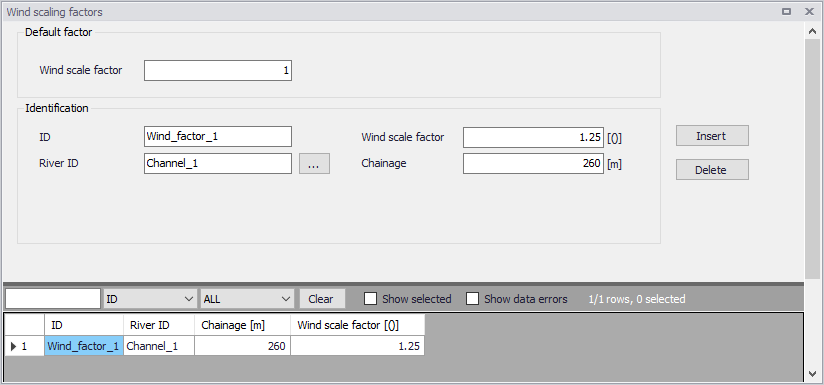
Task: Maximize the Wind scaling factors panel
Action: coord(787,12)
